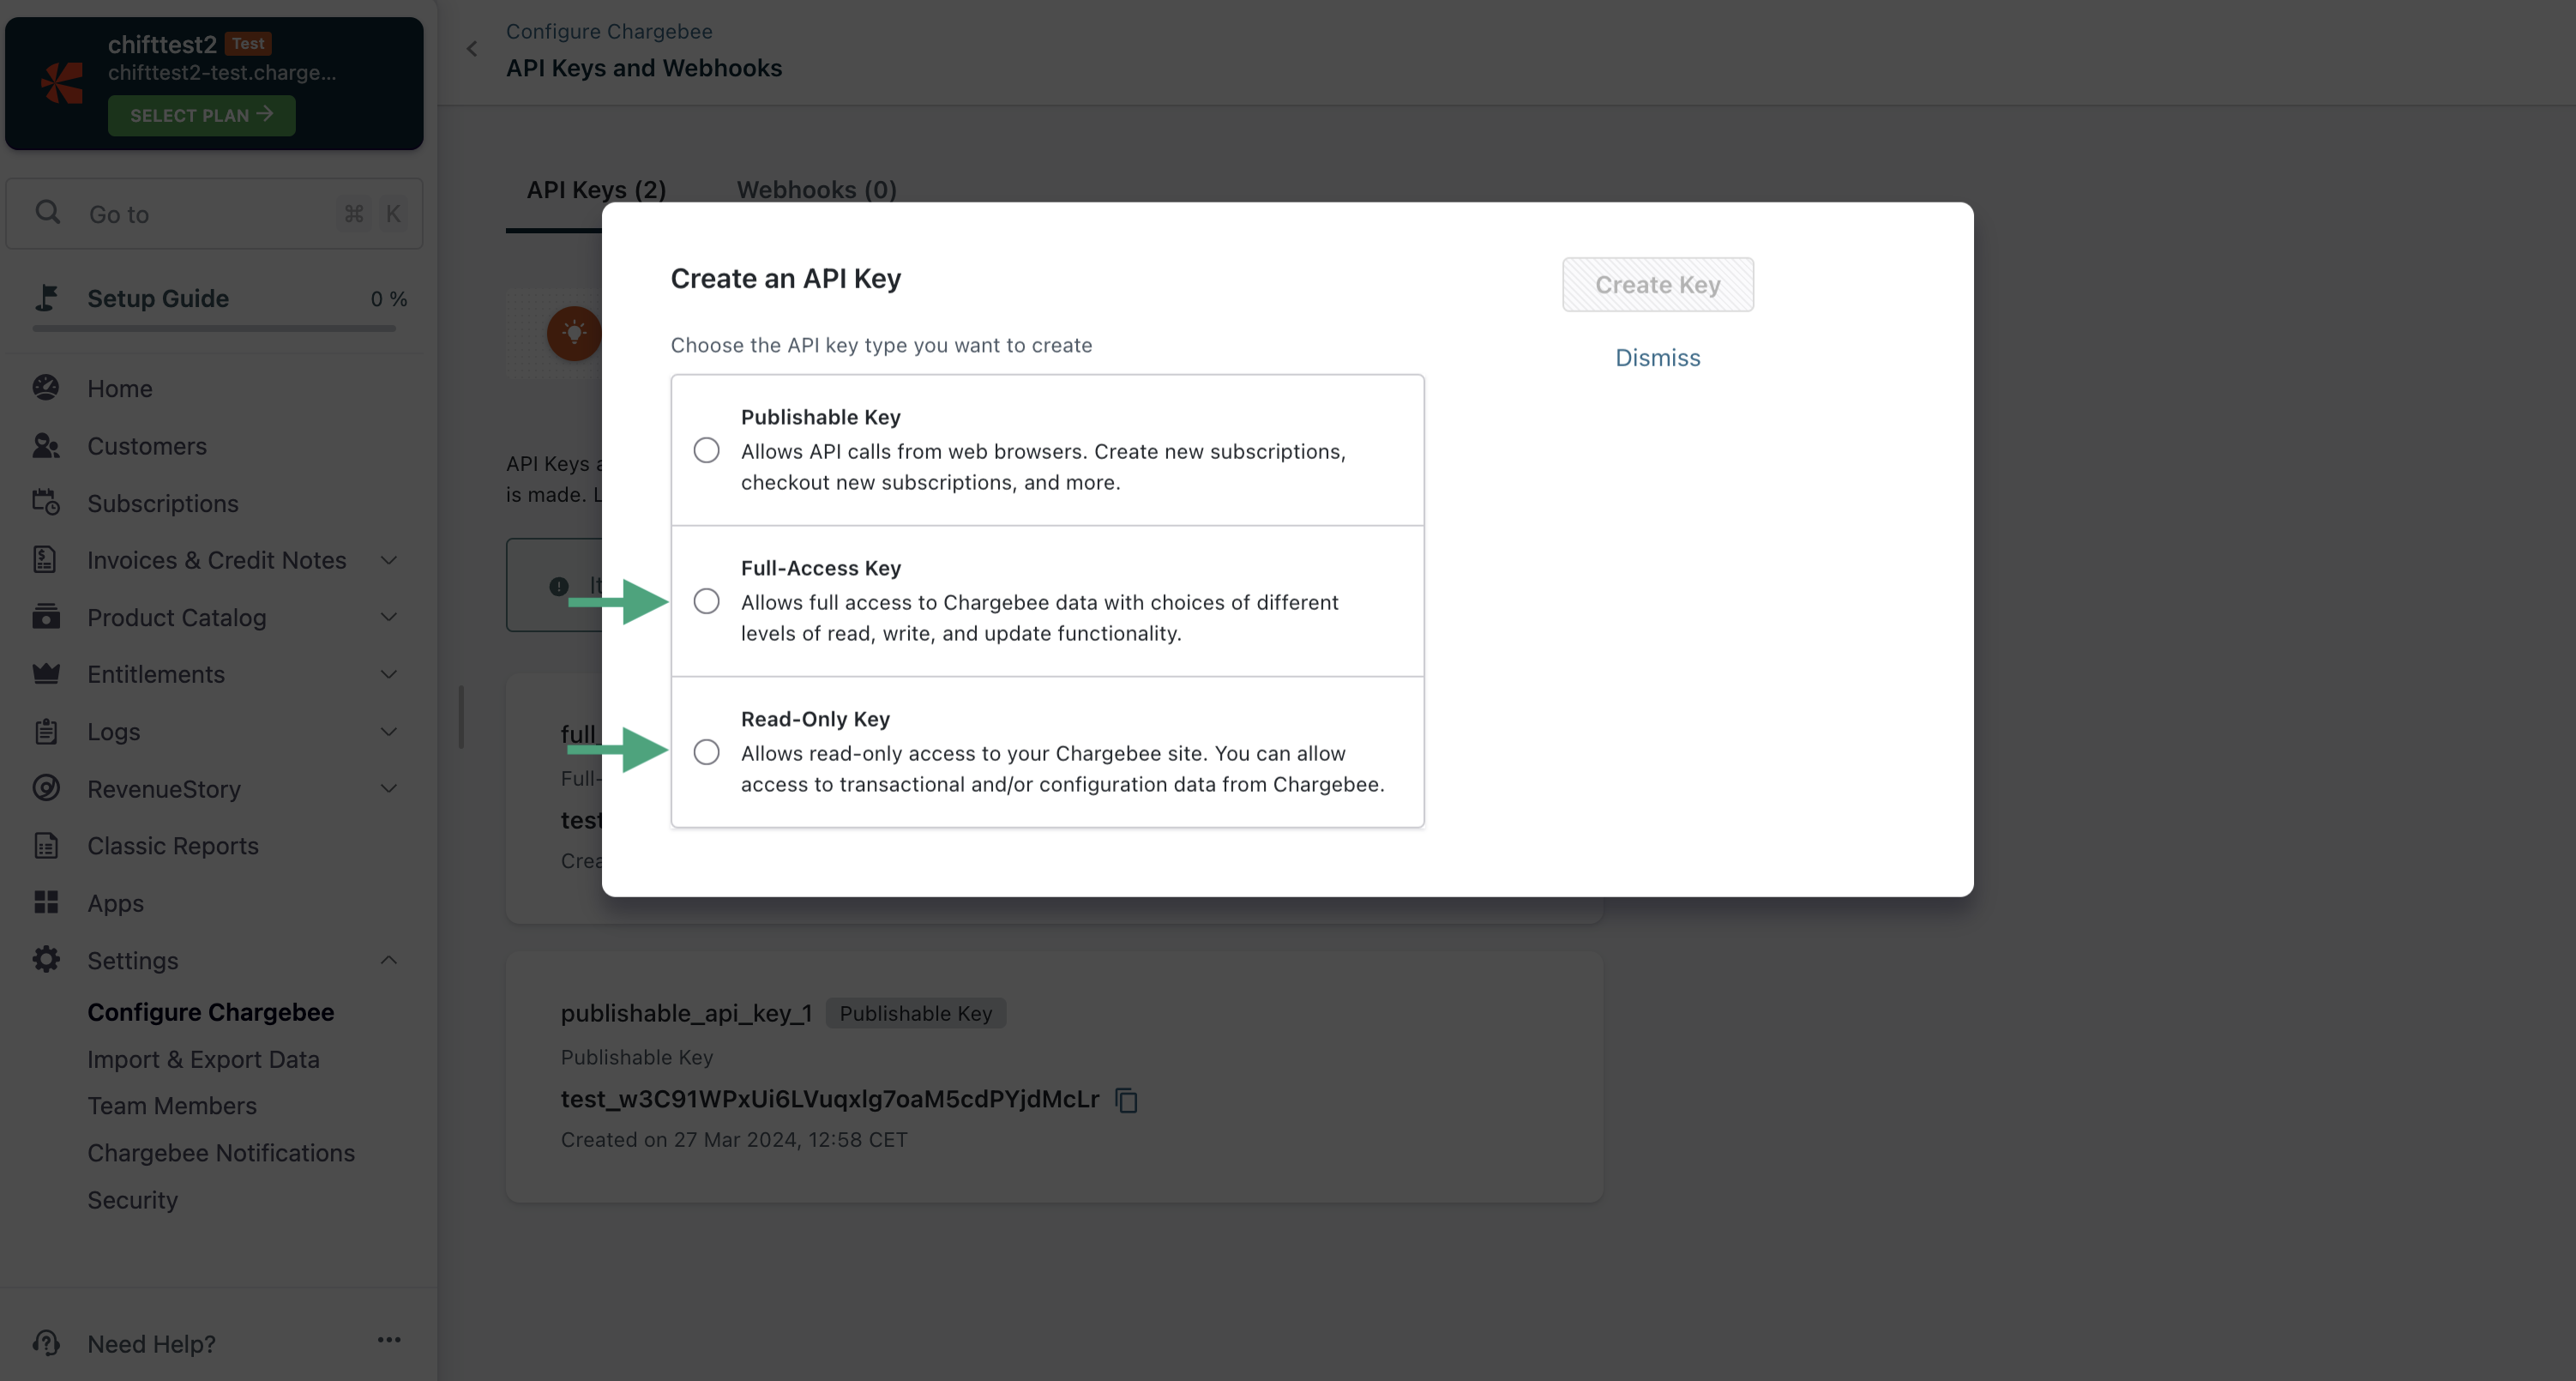Copy the publishable API key value
2576x1381 pixels.
coord(1126,1100)
